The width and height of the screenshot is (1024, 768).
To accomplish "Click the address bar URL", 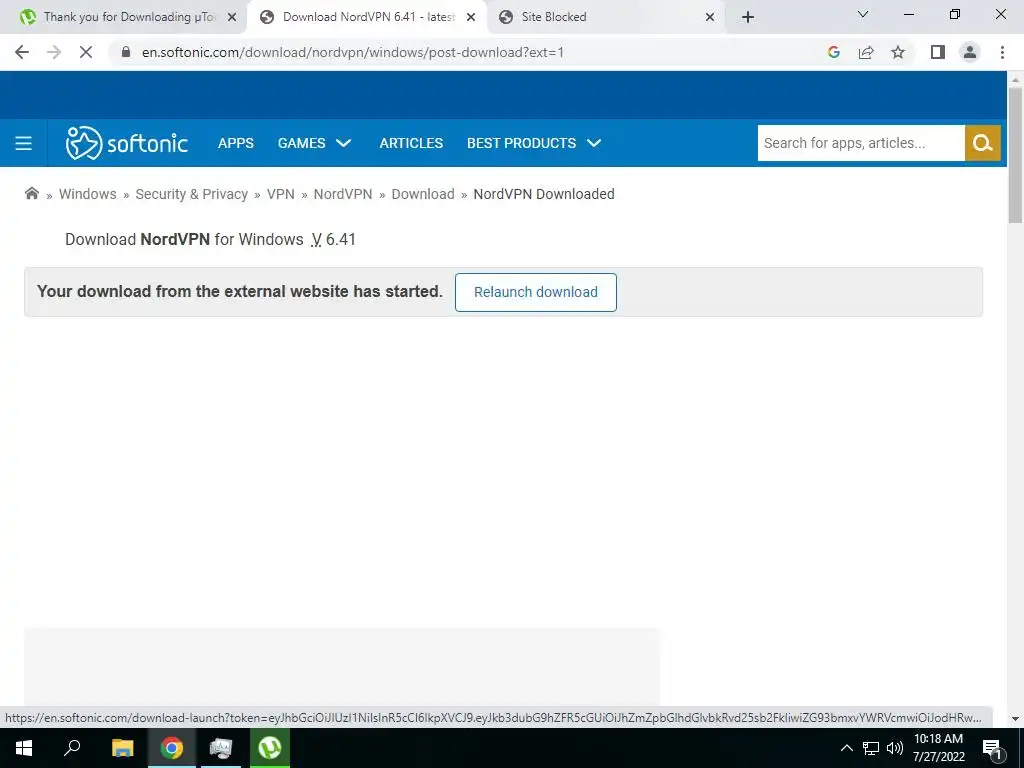I will 353,52.
